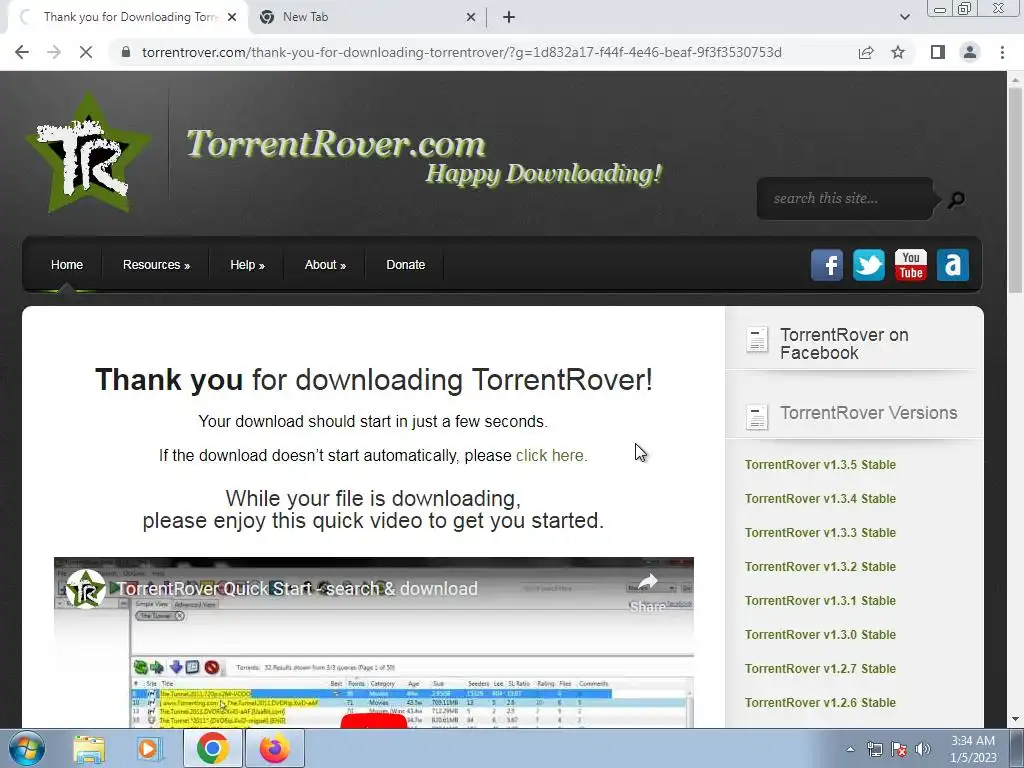
Task: Play the embedded quick start video
Action: tap(374, 721)
